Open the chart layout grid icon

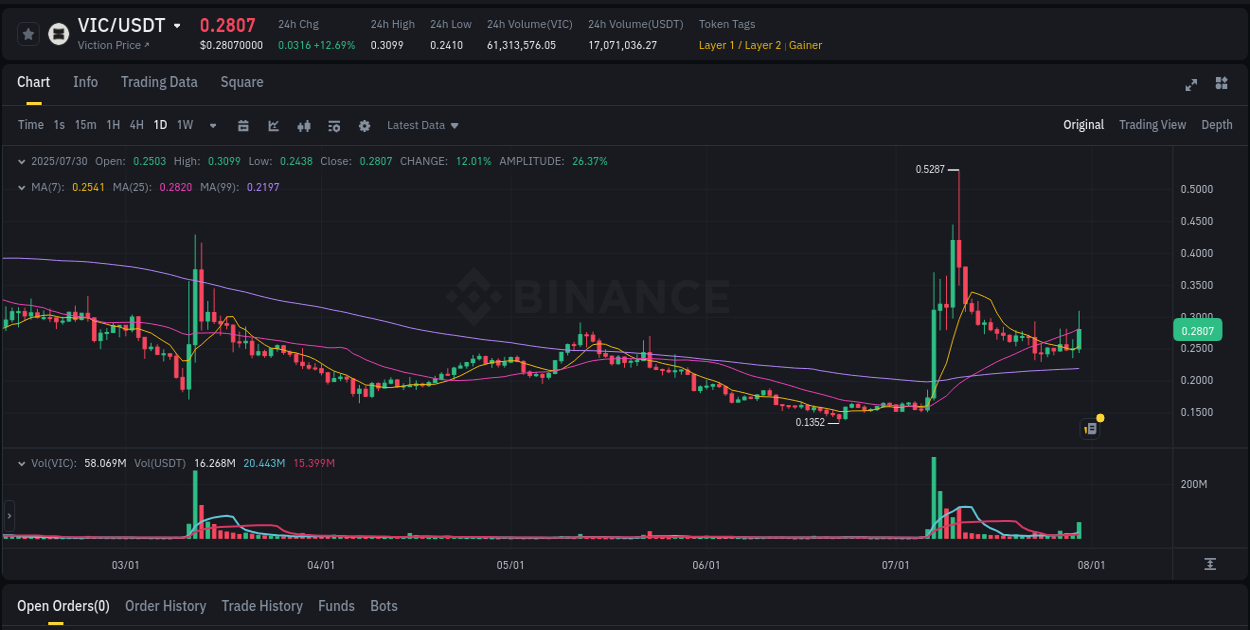tap(1222, 85)
